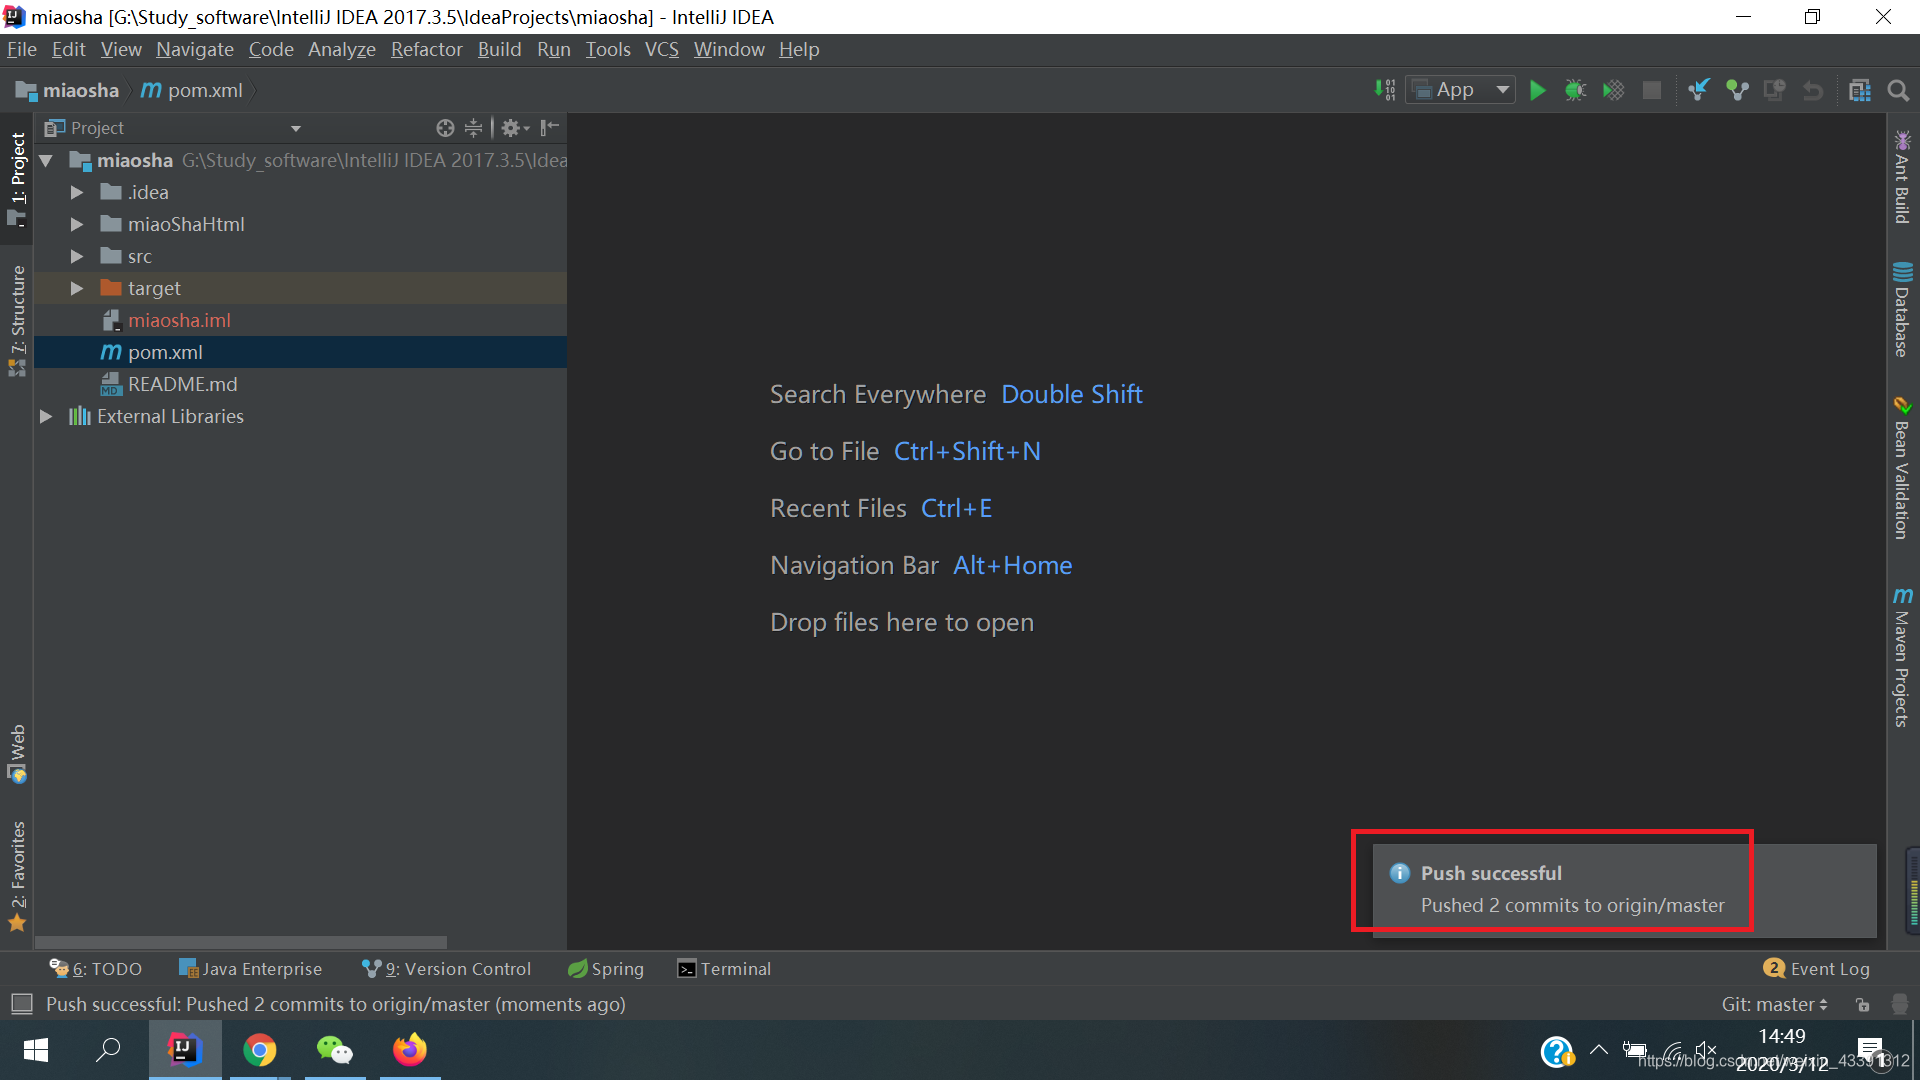This screenshot has height=1080, width=1920.
Task: Toggle tool window bars icon in status bar
Action: pyautogui.click(x=22, y=1004)
